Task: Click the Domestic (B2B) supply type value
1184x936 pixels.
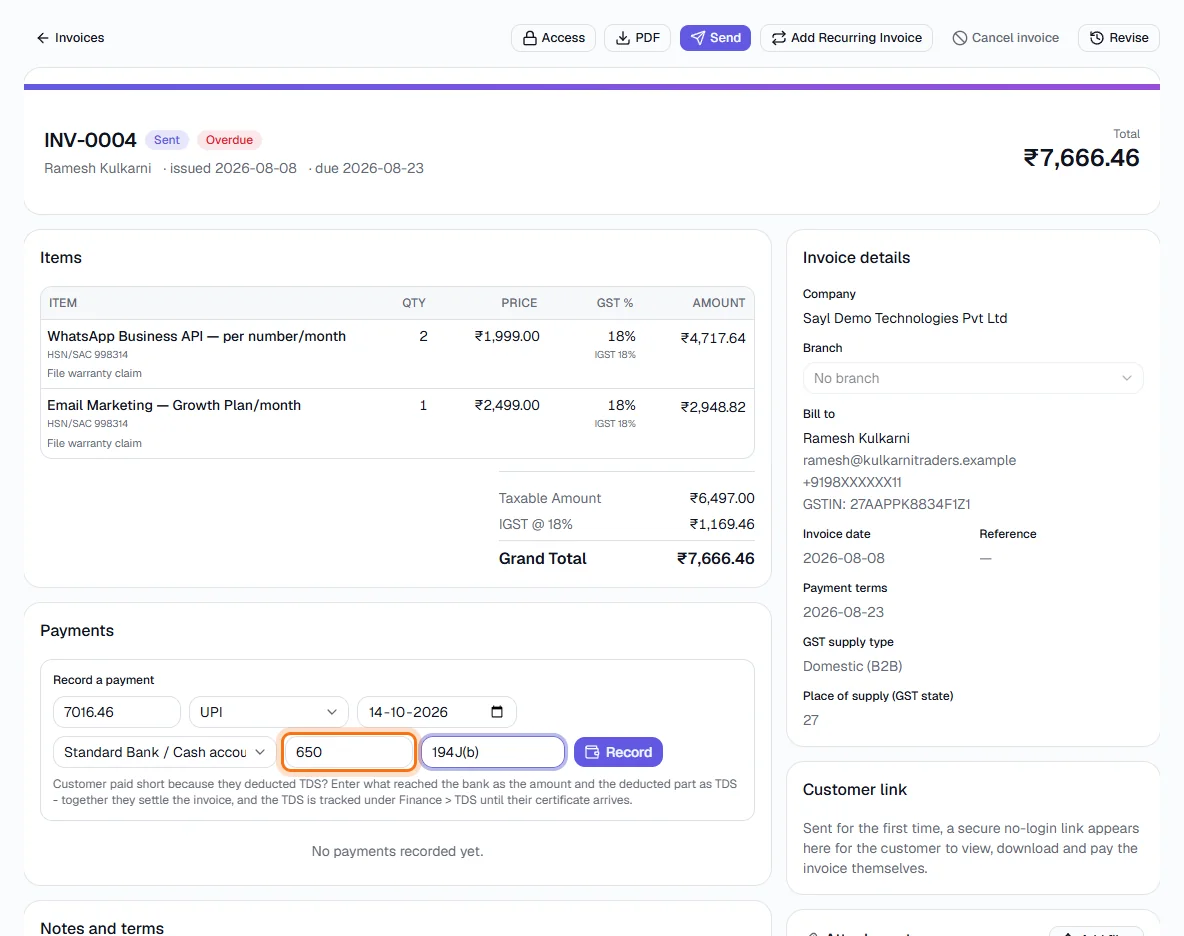Action: [x=853, y=667]
